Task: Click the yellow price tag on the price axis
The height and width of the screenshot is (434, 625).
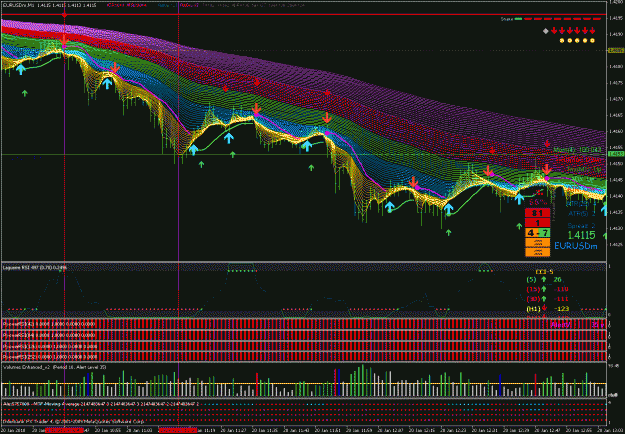Action: (615, 50)
